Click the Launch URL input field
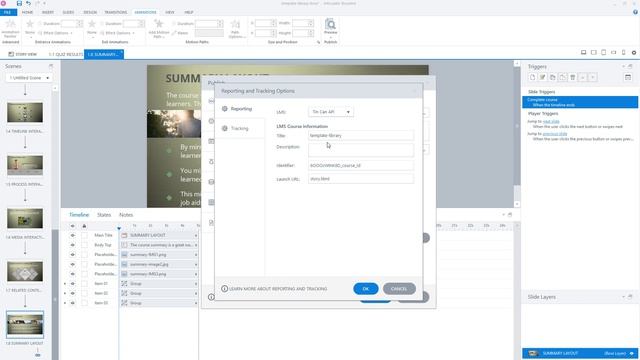The image size is (640, 360). tap(361, 179)
